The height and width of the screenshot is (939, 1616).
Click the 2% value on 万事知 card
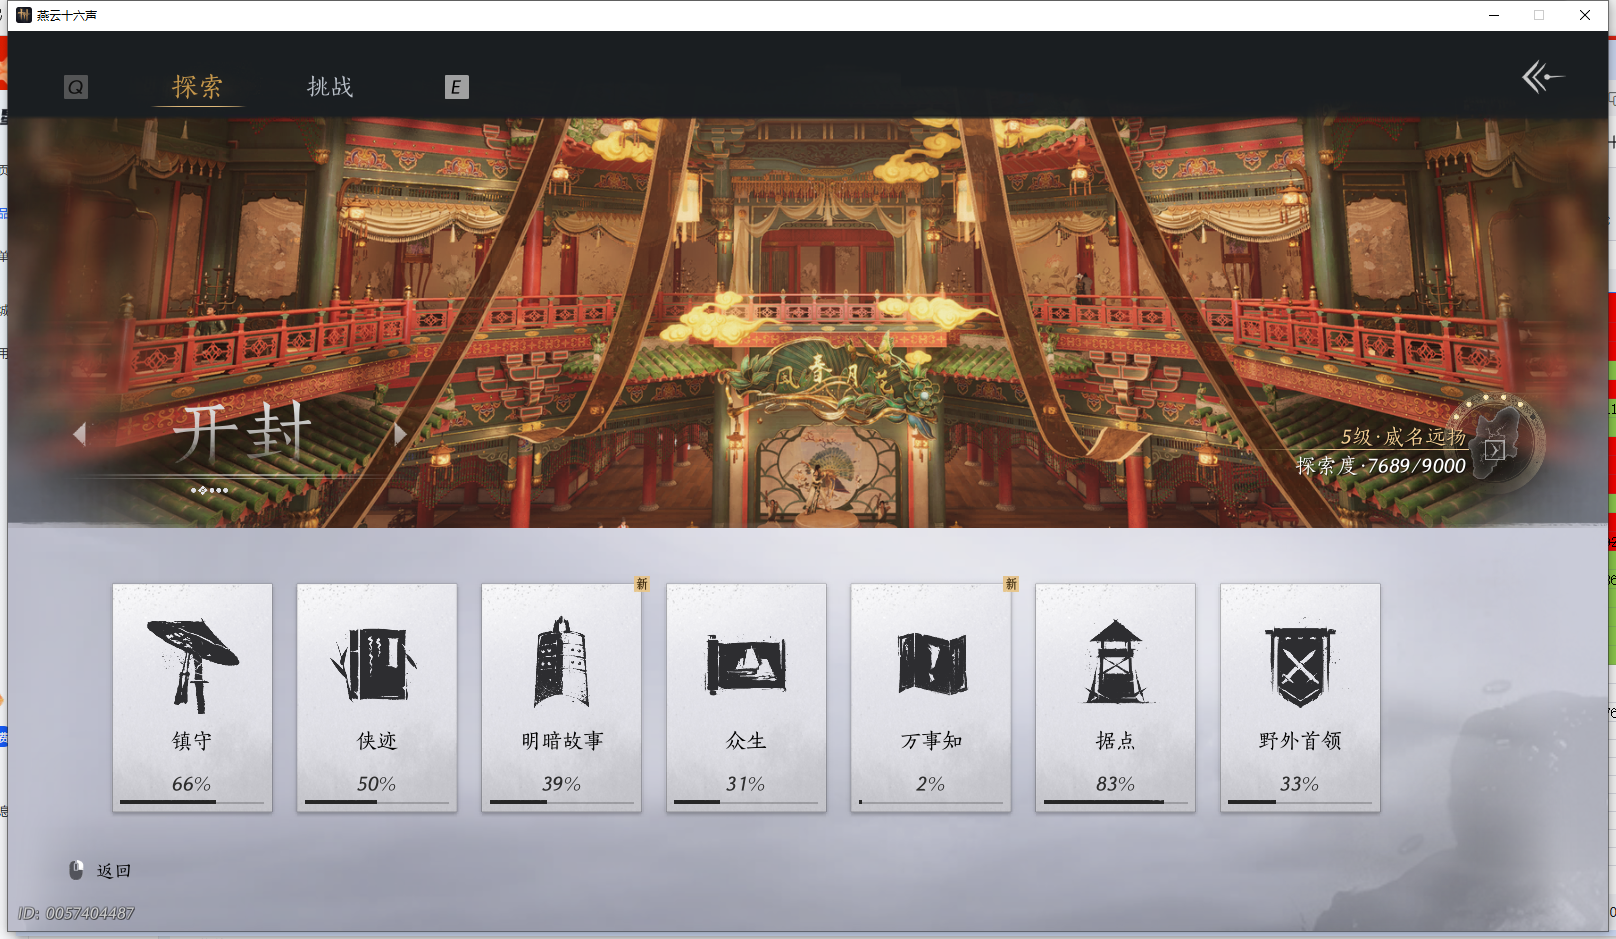[x=931, y=784]
